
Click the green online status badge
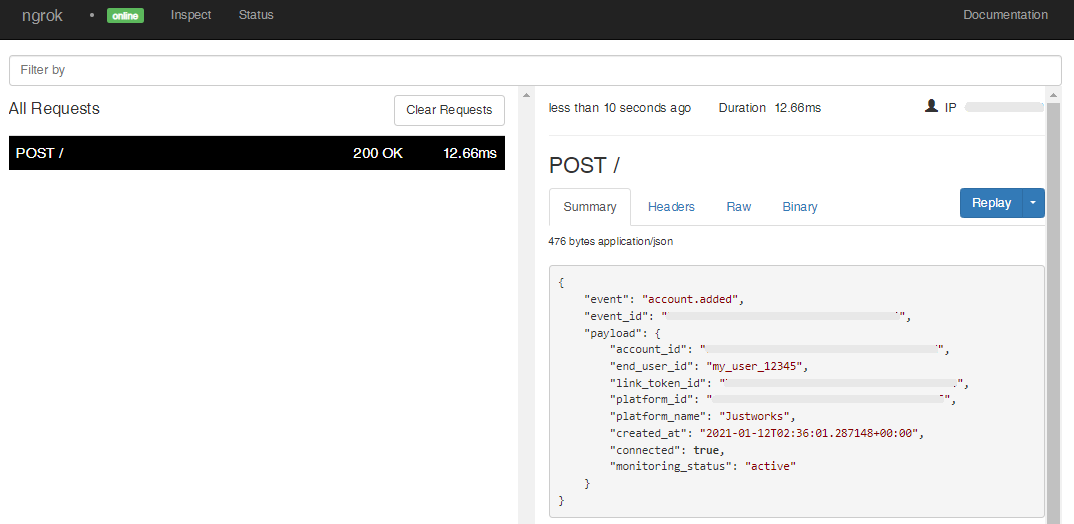(x=125, y=16)
